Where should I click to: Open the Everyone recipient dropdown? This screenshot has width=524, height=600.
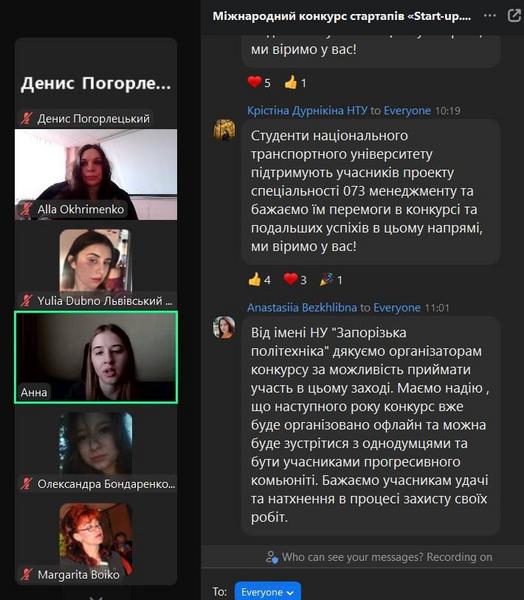pyautogui.click(x=268, y=592)
